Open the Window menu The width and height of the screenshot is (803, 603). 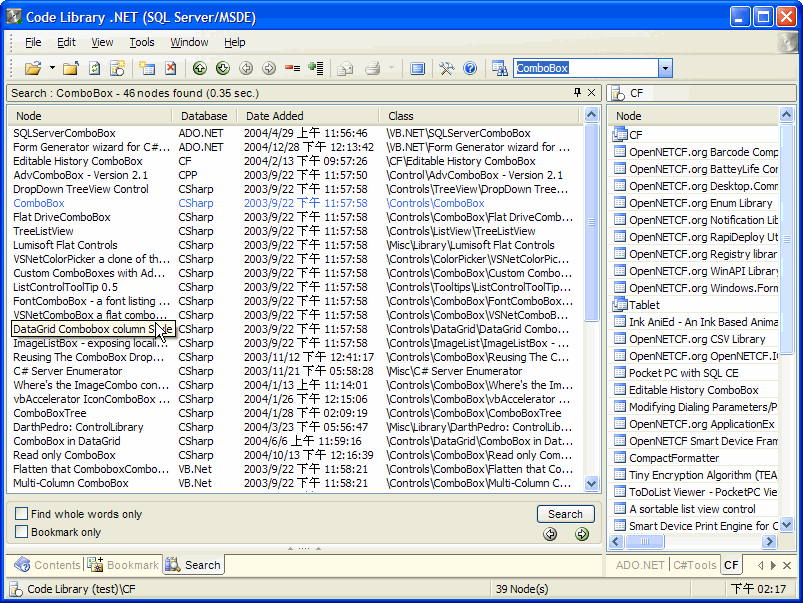(x=189, y=42)
